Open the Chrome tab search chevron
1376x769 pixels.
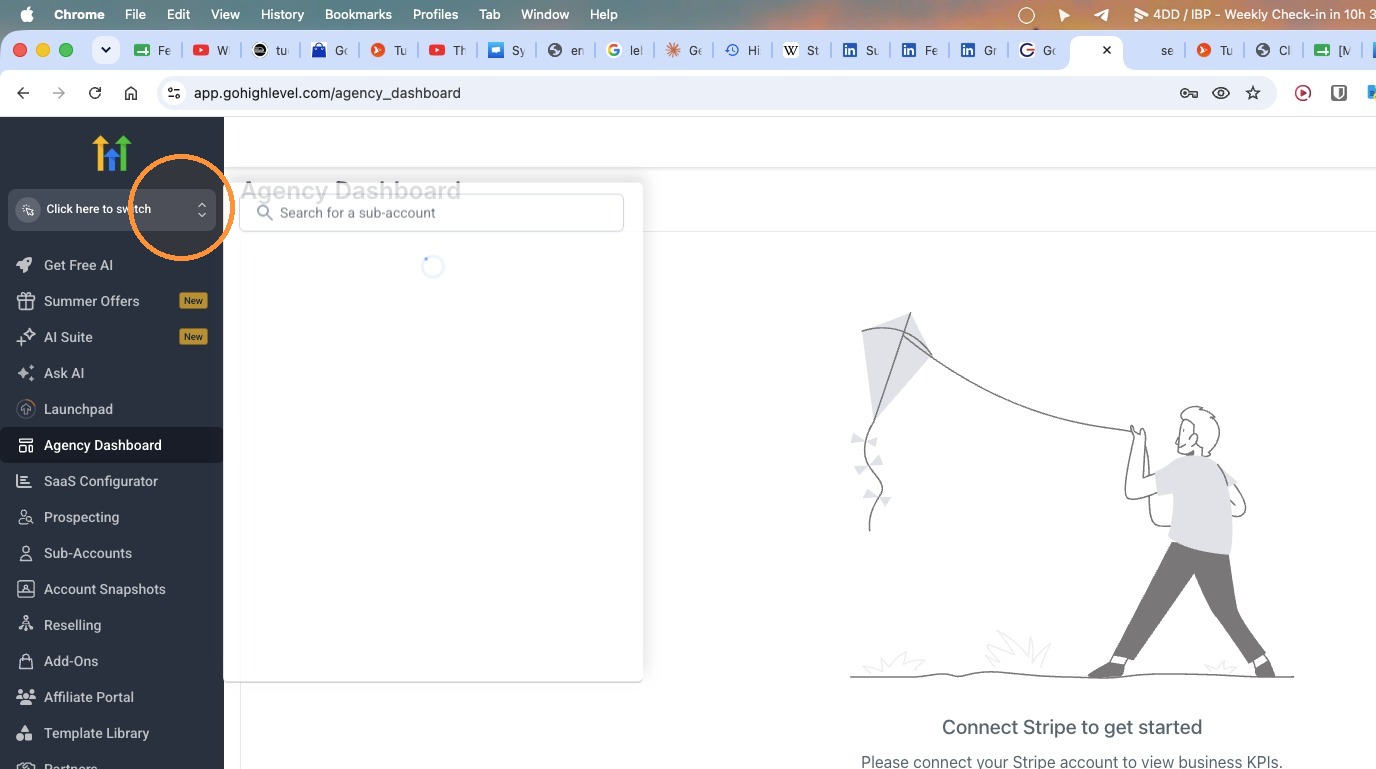106,50
